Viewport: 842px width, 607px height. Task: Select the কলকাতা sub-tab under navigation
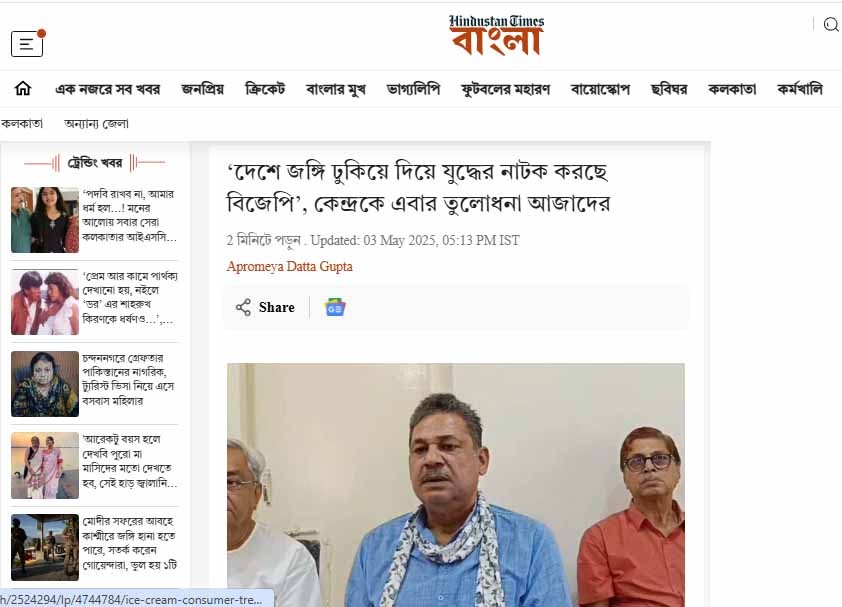[x=21, y=124]
